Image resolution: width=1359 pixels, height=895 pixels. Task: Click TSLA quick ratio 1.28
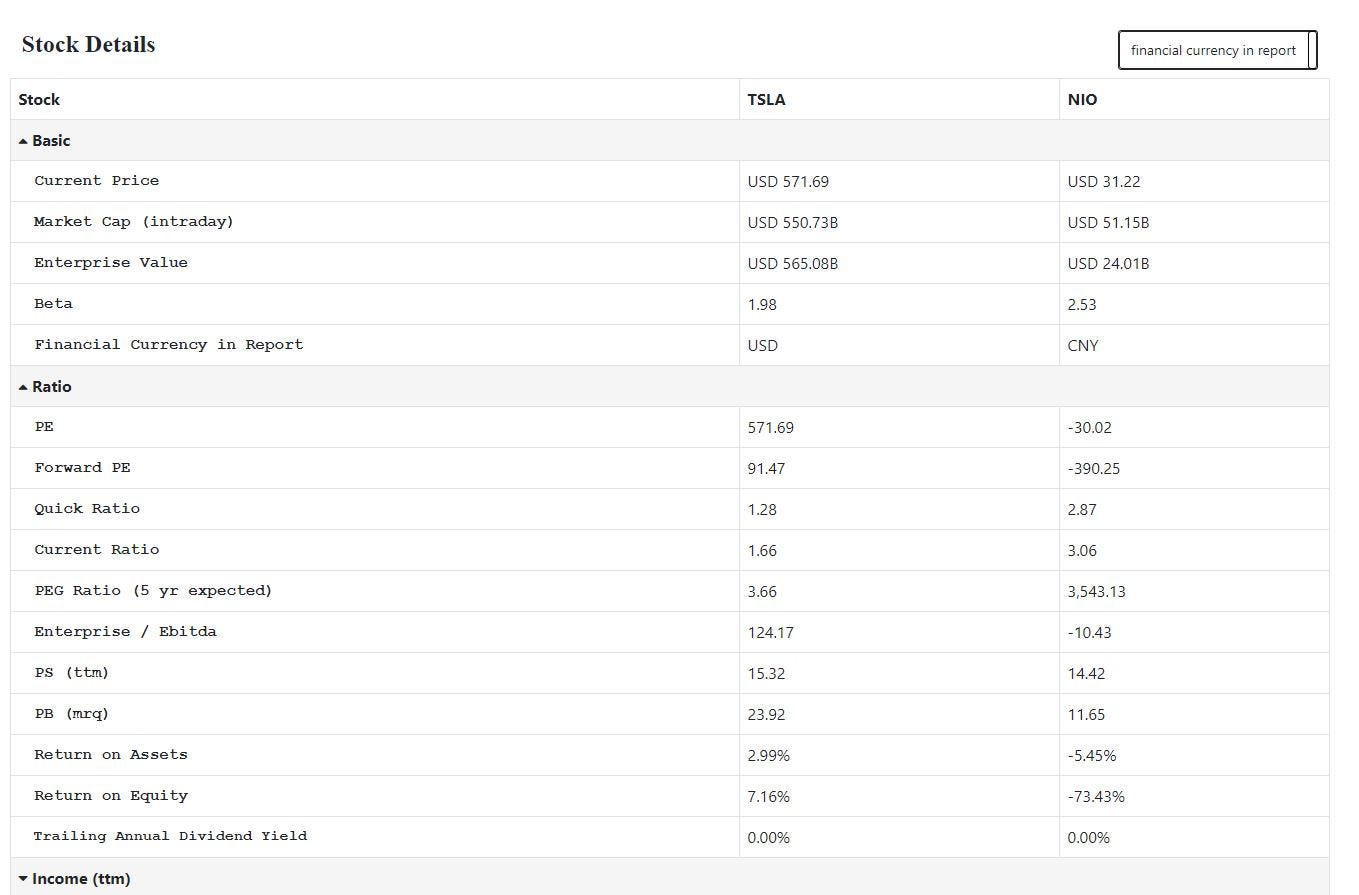(x=762, y=510)
